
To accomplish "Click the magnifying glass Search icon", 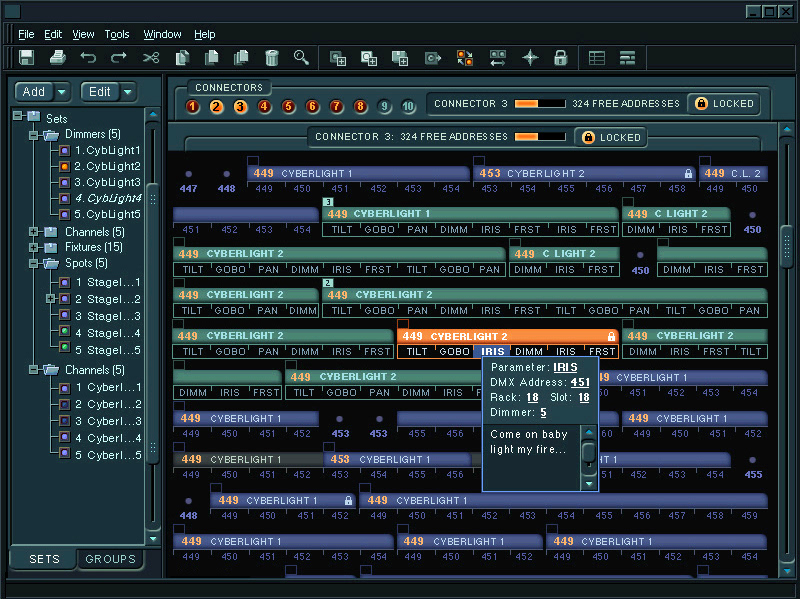I will [x=302, y=58].
